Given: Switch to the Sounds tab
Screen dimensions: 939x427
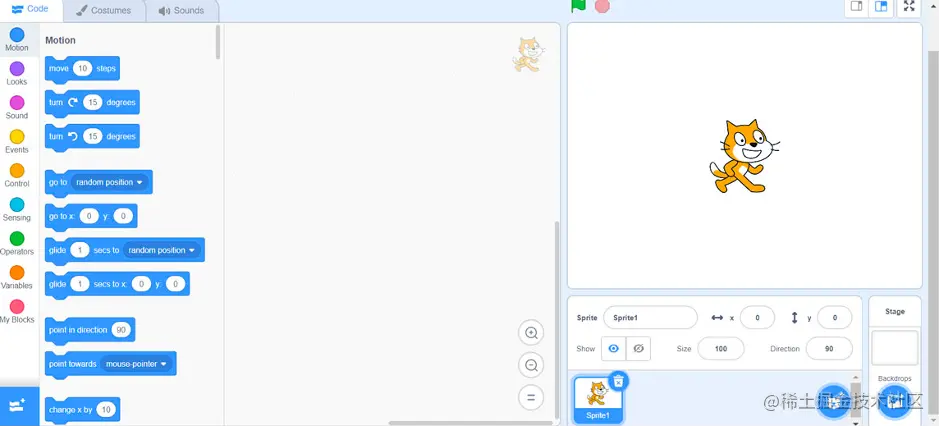Looking at the screenshot, I should click(x=181, y=10).
